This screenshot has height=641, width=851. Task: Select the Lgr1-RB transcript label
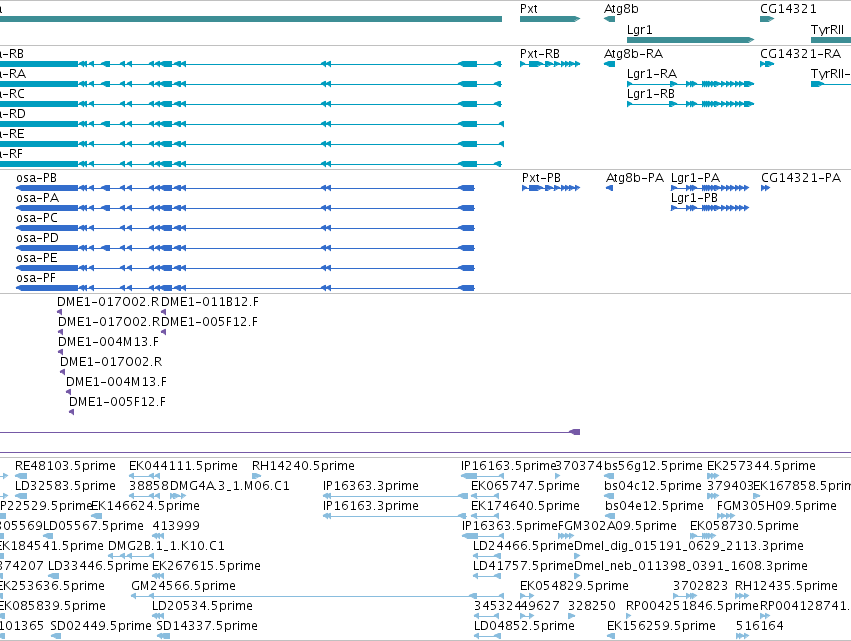[651, 94]
